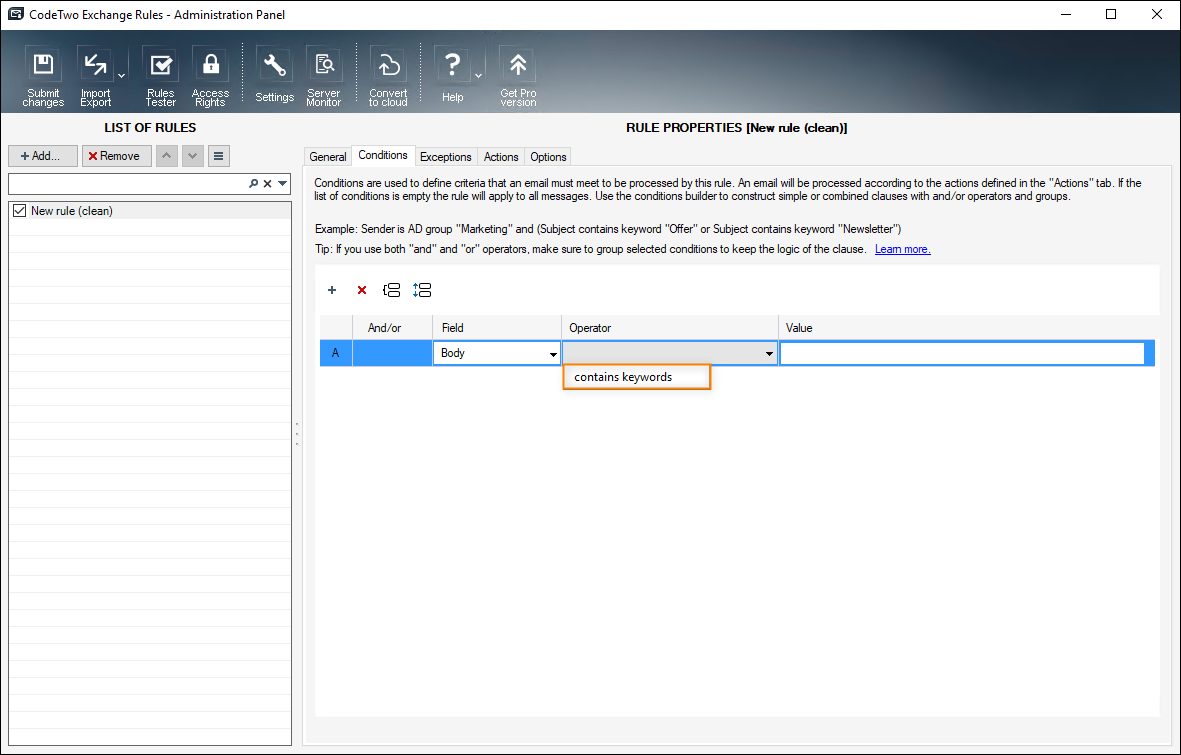Screen dimensions: 1181x755
Task: Delete the condition with the red X icon
Action: 362,290
